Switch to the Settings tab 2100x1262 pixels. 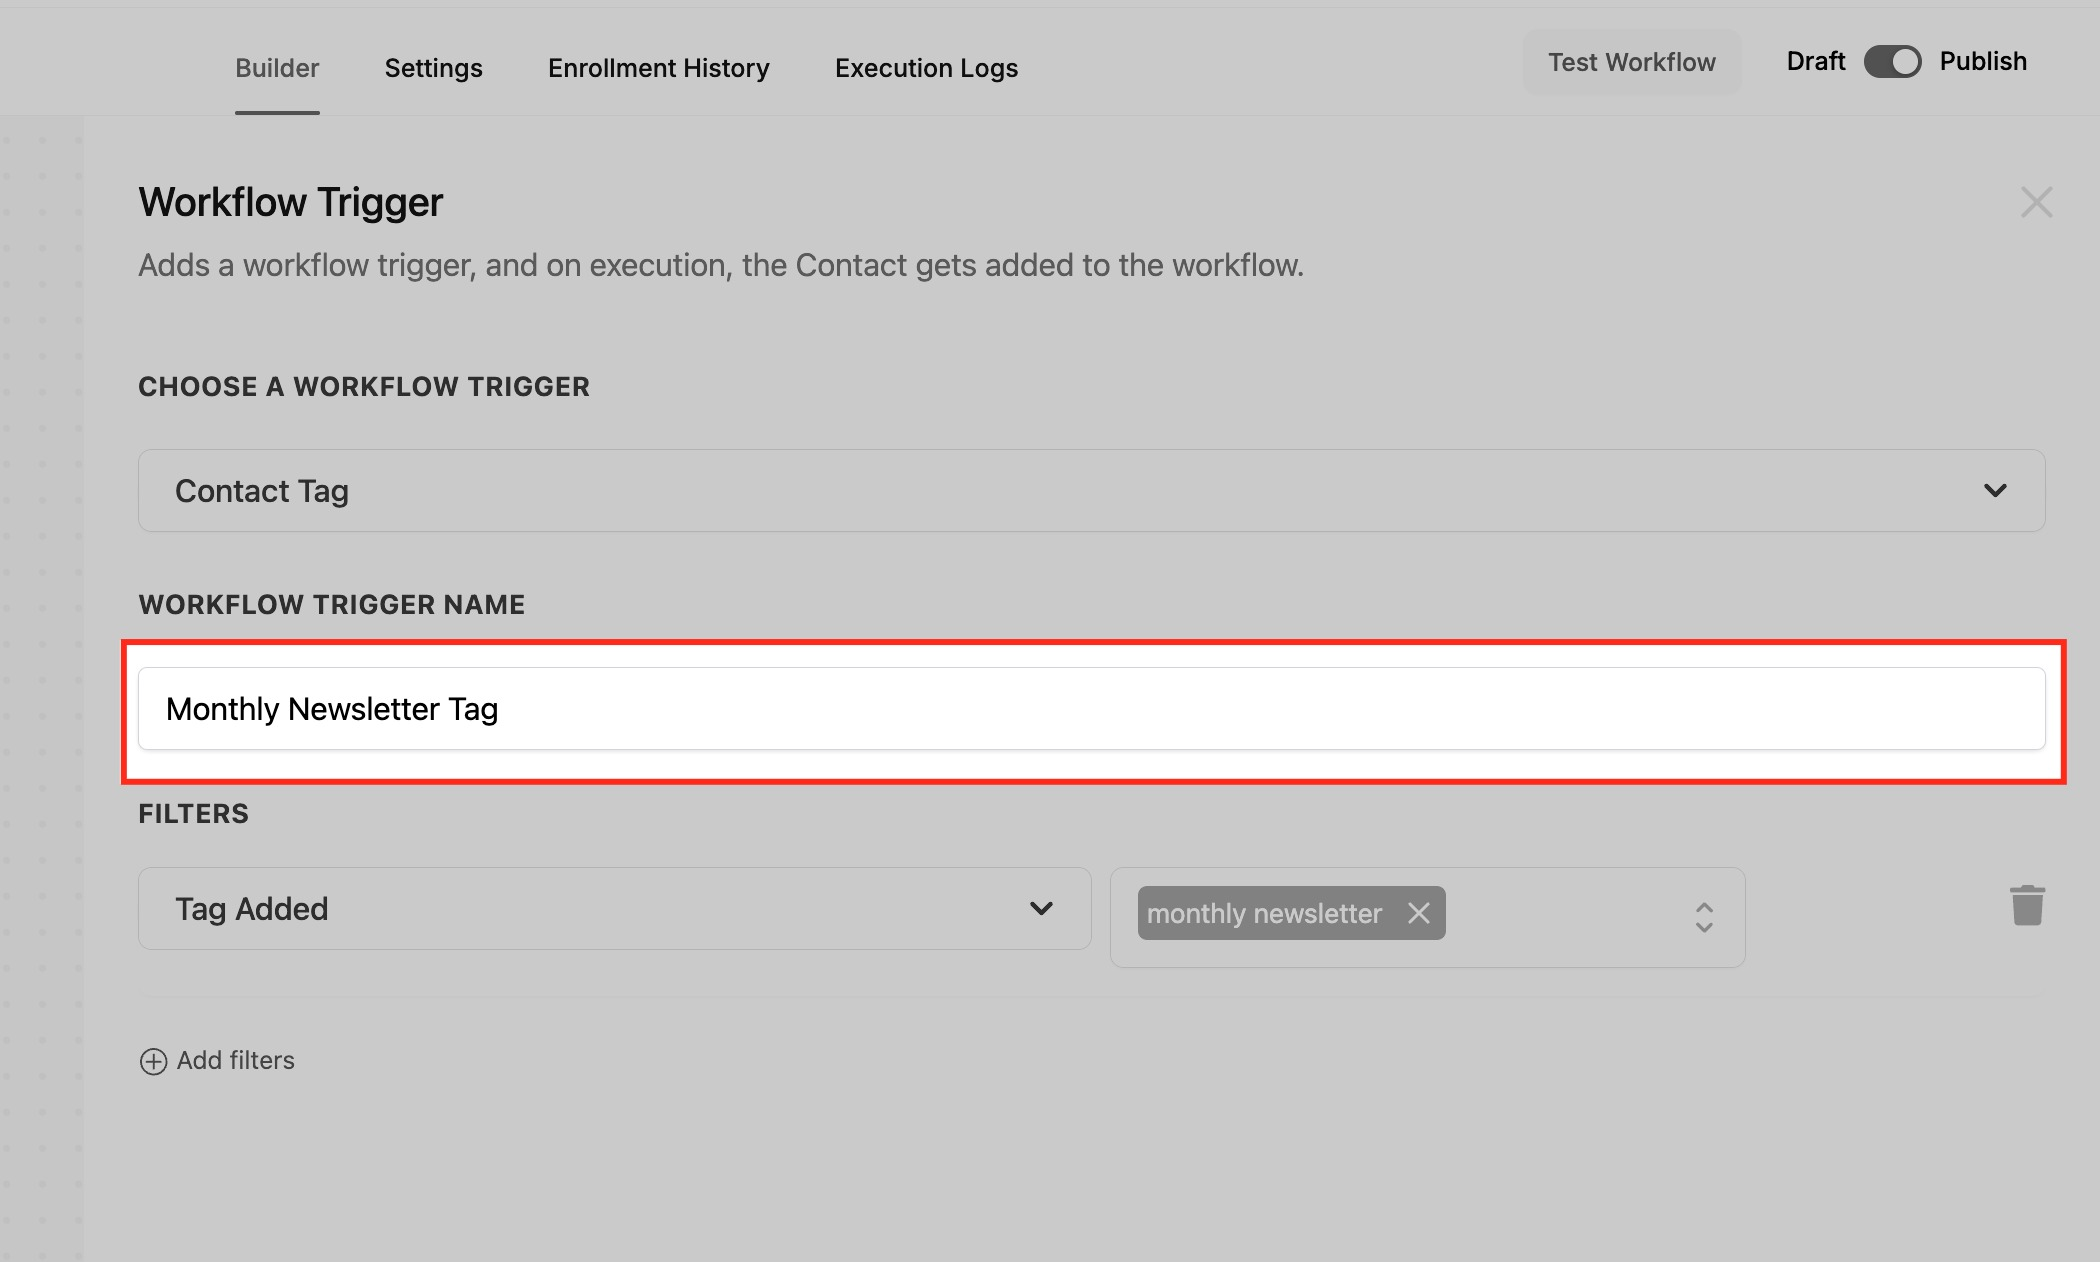[x=433, y=68]
